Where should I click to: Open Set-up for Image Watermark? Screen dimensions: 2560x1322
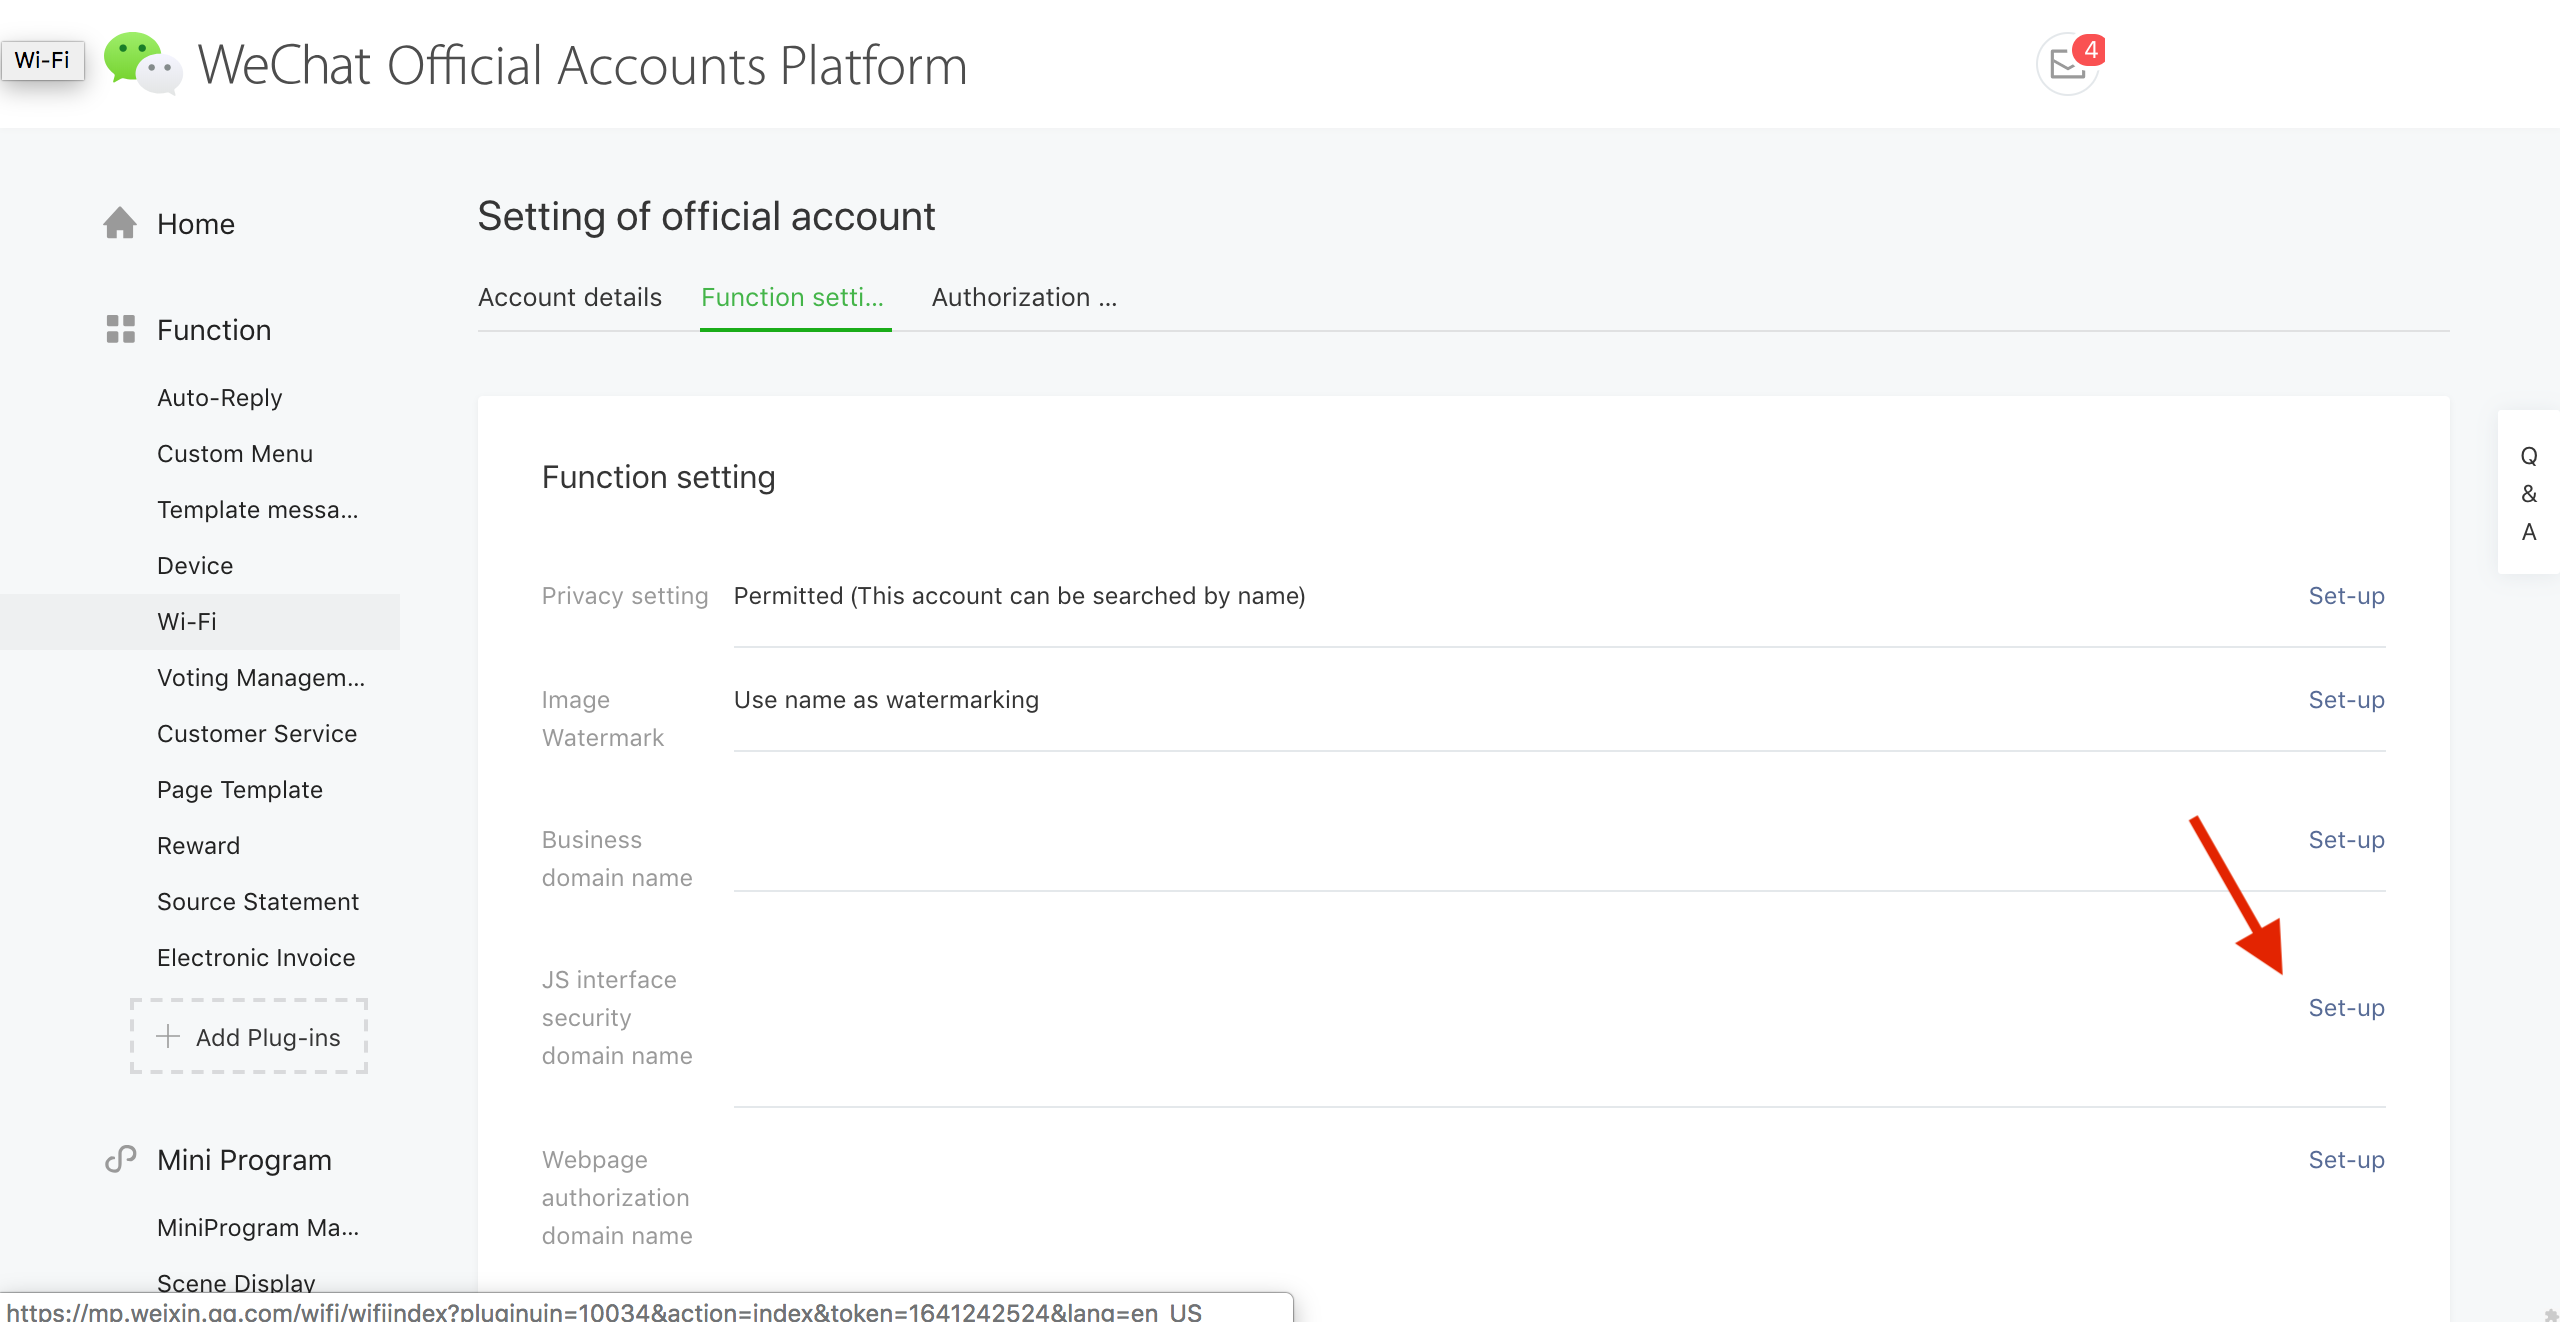point(2345,699)
